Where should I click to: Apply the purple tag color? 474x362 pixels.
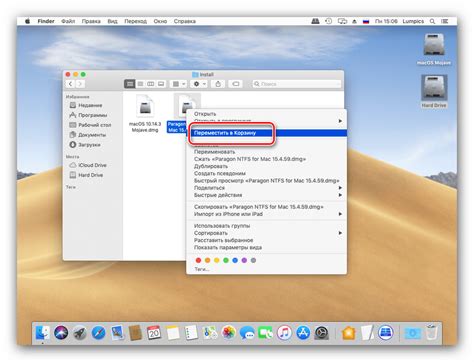(244, 260)
